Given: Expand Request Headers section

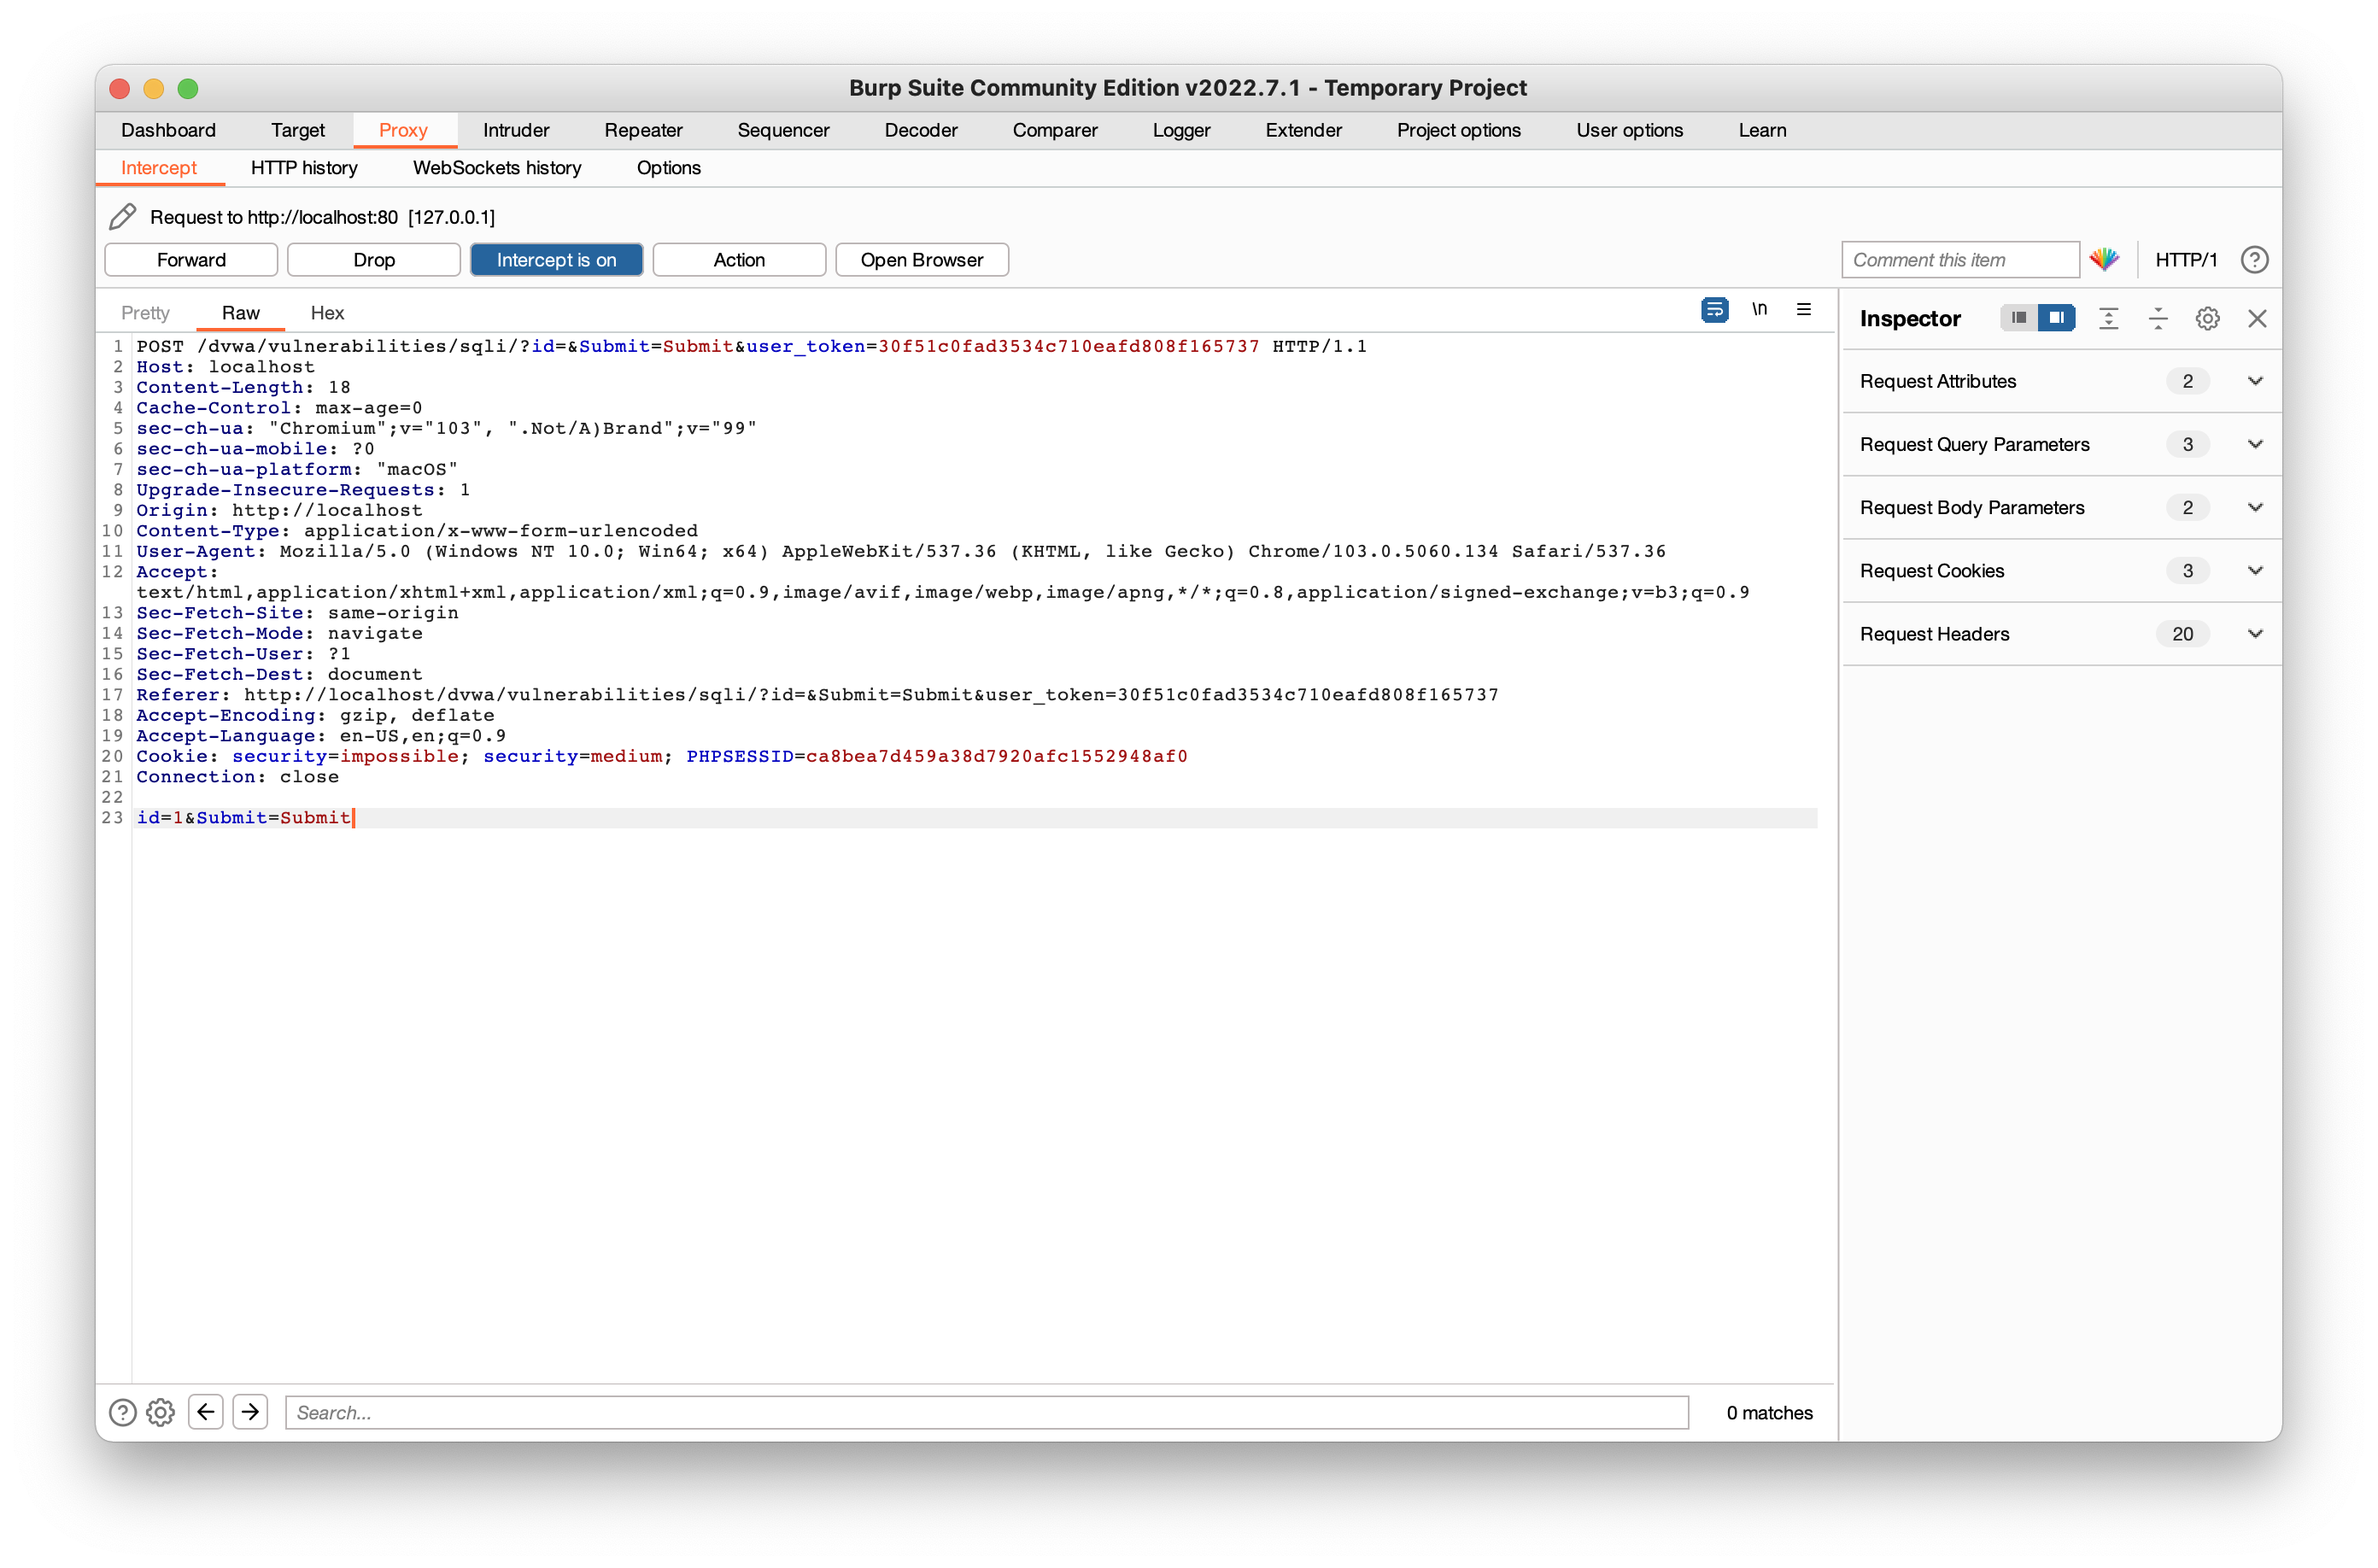Looking at the screenshot, I should pos(2254,634).
